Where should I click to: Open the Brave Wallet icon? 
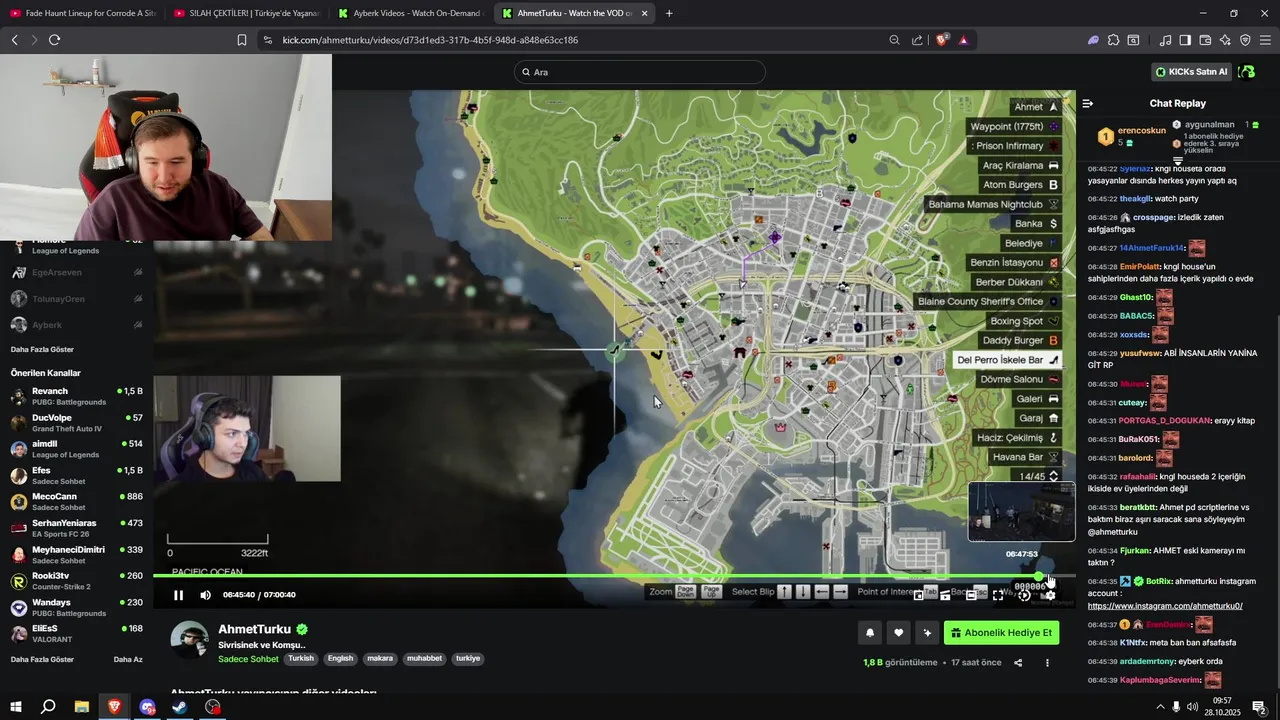coord(1205,40)
